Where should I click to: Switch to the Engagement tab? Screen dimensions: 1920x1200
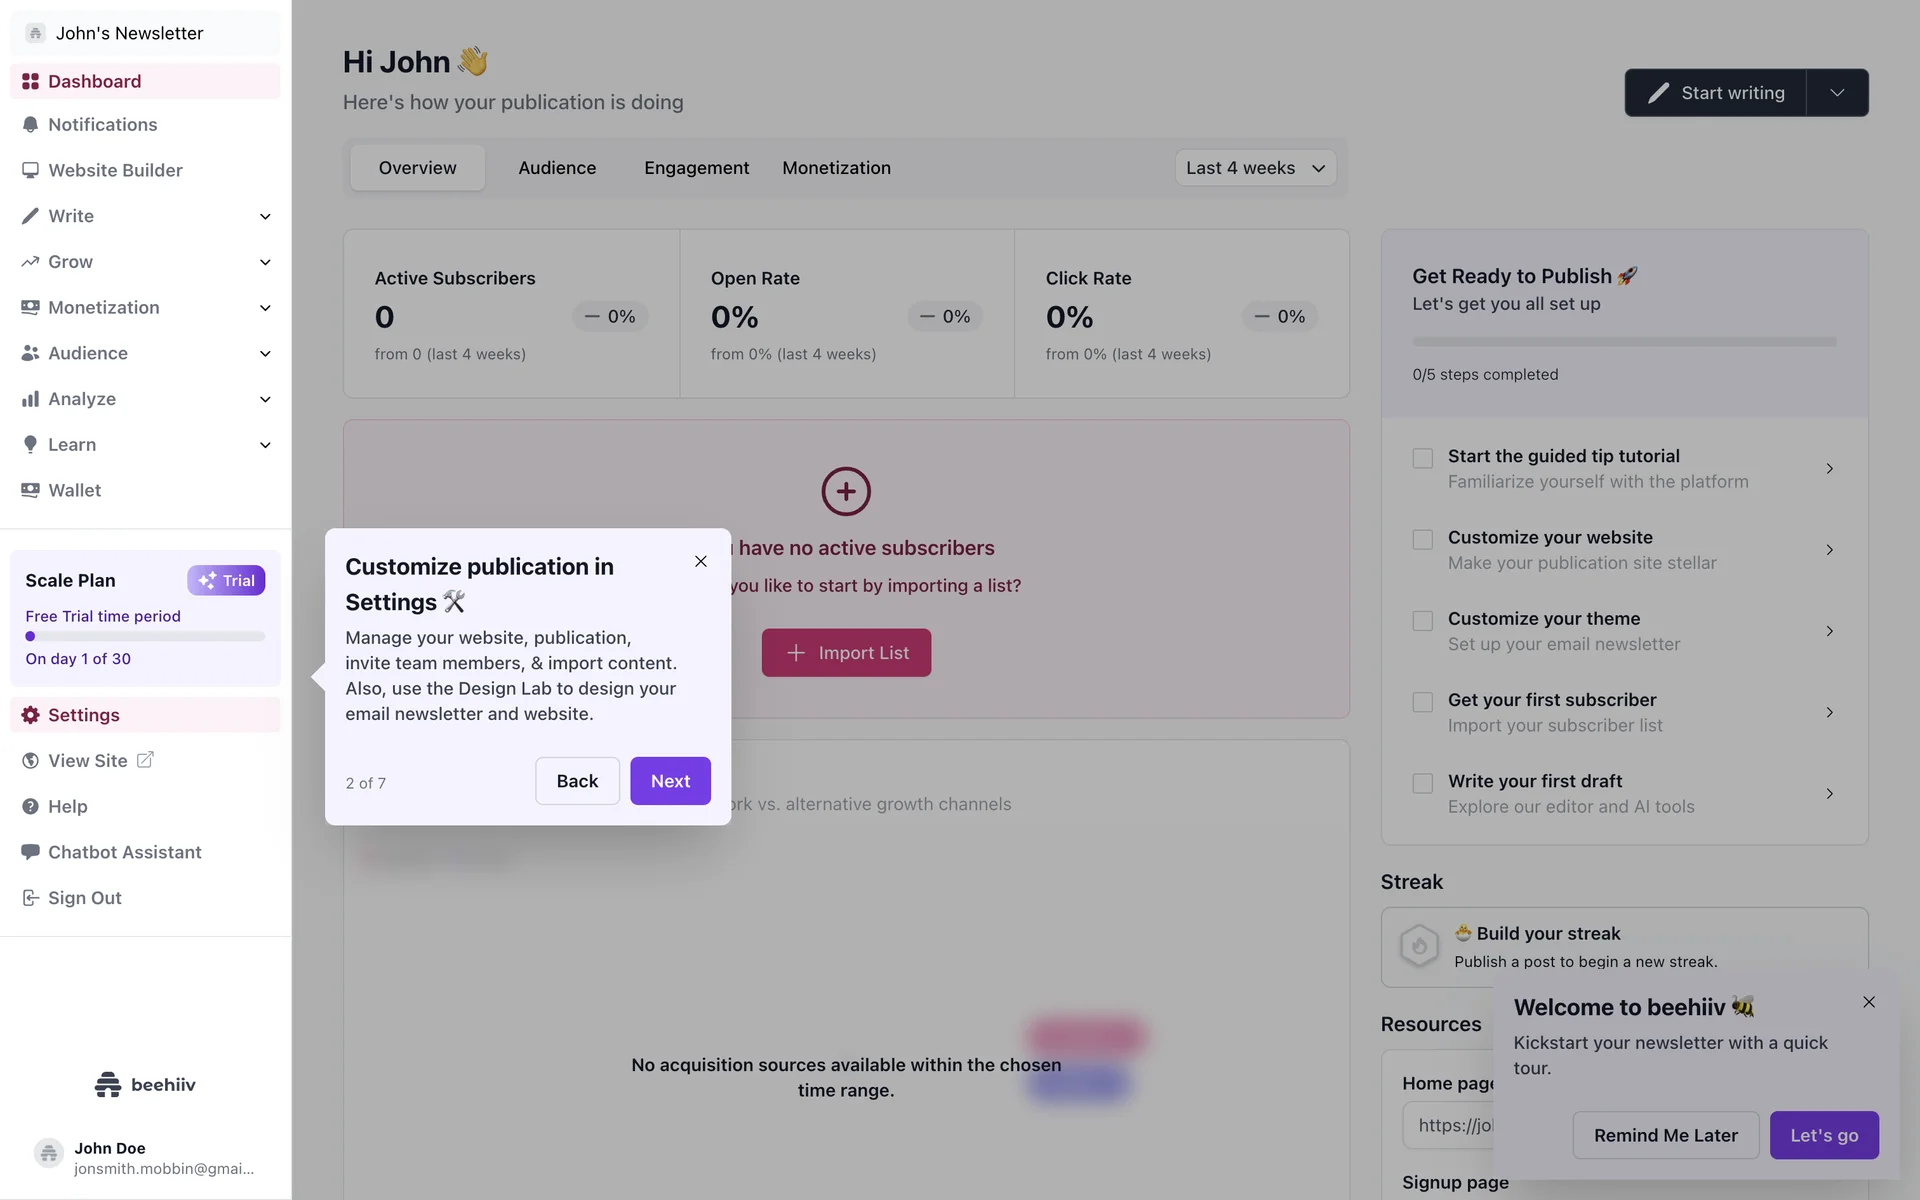pos(696,168)
